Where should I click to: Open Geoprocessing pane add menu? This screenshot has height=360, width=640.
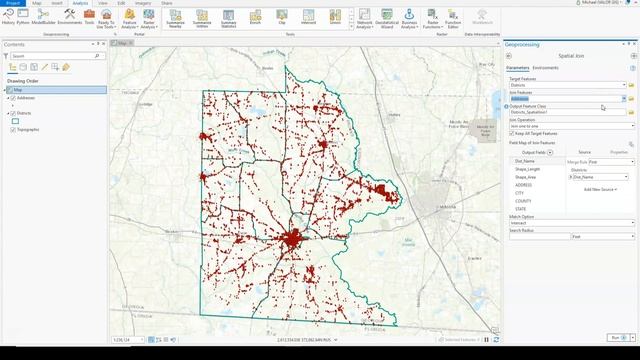(633, 56)
